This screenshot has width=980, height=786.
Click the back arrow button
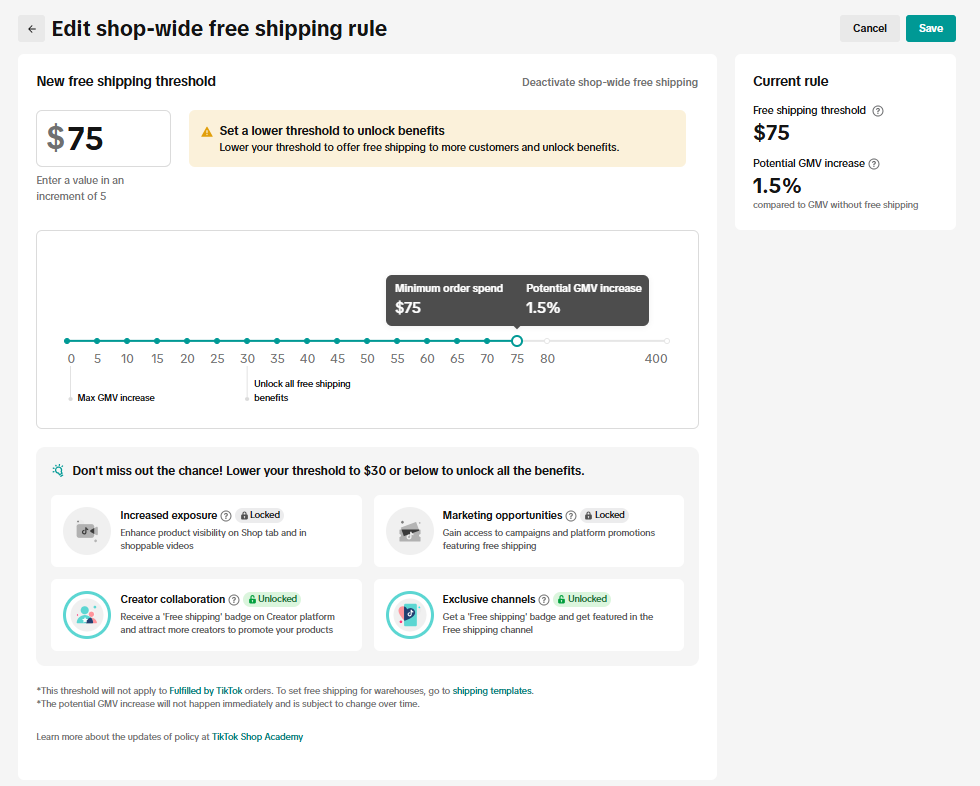(x=31, y=29)
